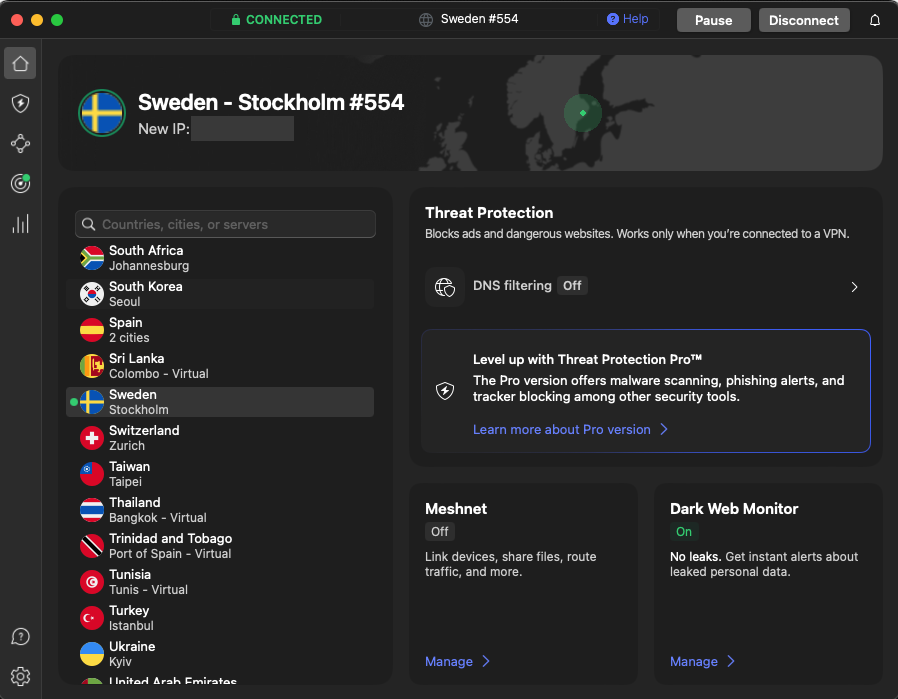Image resolution: width=898 pixels, height=699 pixels.
Task: Expand the DNS filtering row chevron
Action: (x=854, y=287)
